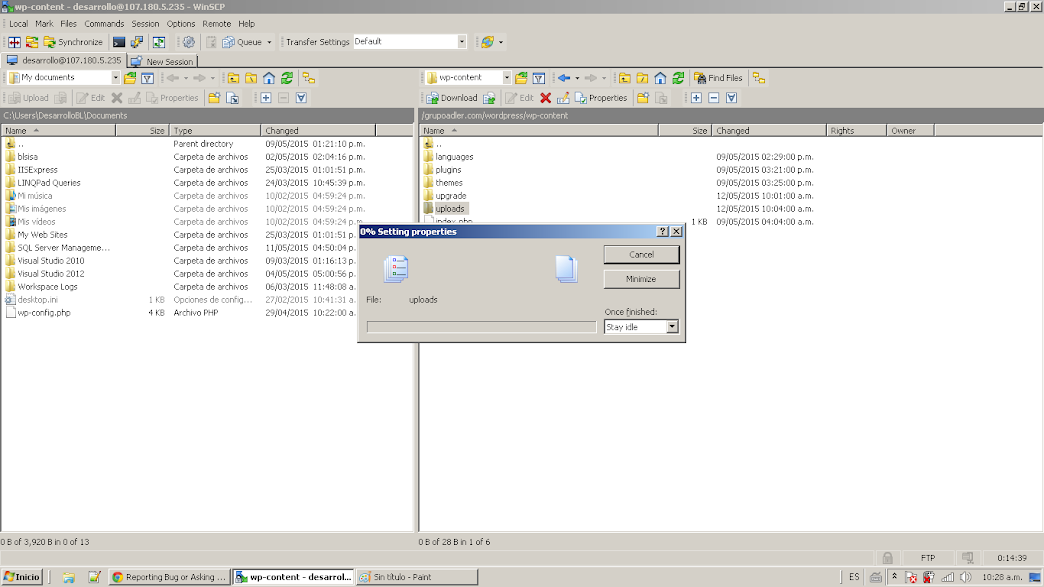Open the Transfer Settings Default dropdown

click(x=461, y=42)
